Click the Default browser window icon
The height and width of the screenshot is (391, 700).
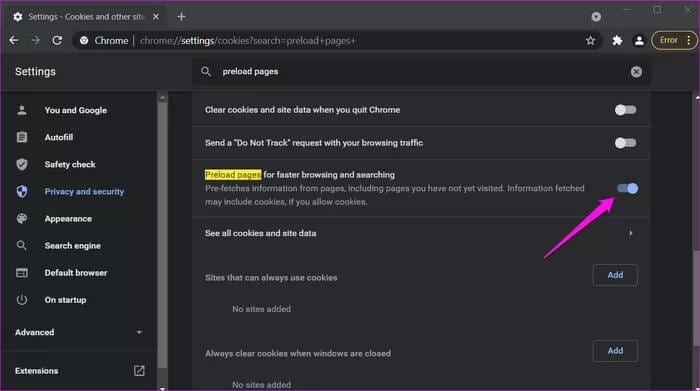point(22,273)
